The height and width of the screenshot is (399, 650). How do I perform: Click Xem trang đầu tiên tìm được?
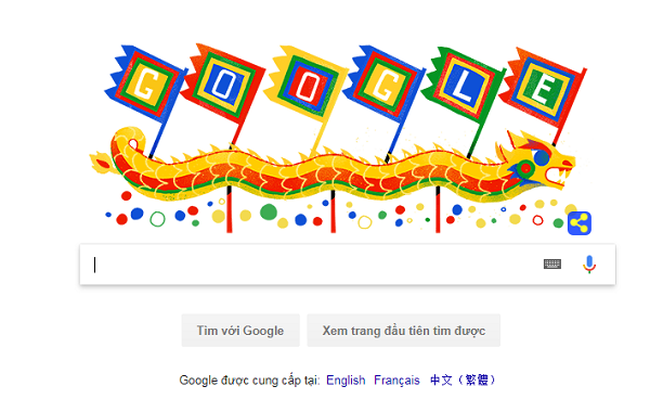coord(403,330)
